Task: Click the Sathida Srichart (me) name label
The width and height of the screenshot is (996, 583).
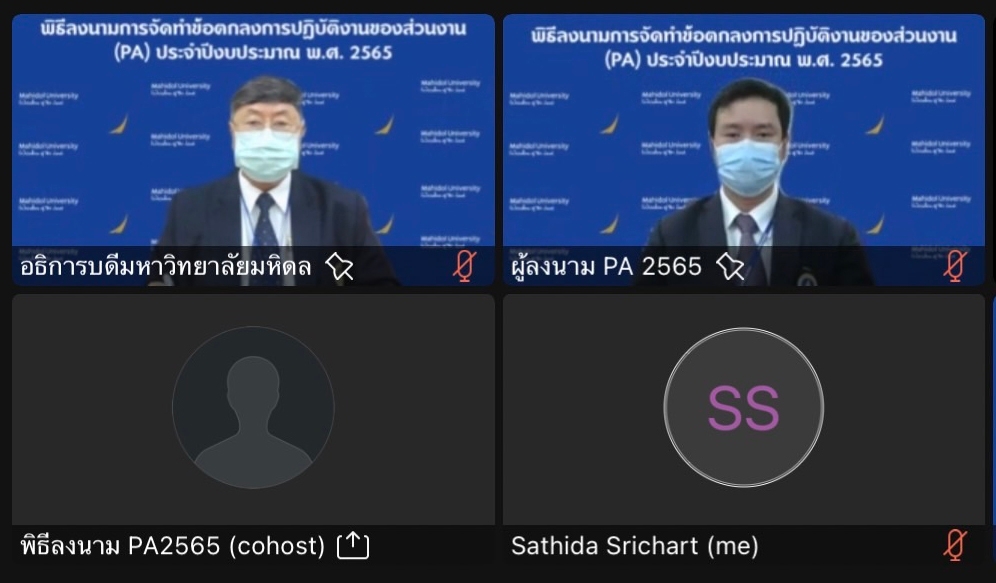Action: point(635,546)
